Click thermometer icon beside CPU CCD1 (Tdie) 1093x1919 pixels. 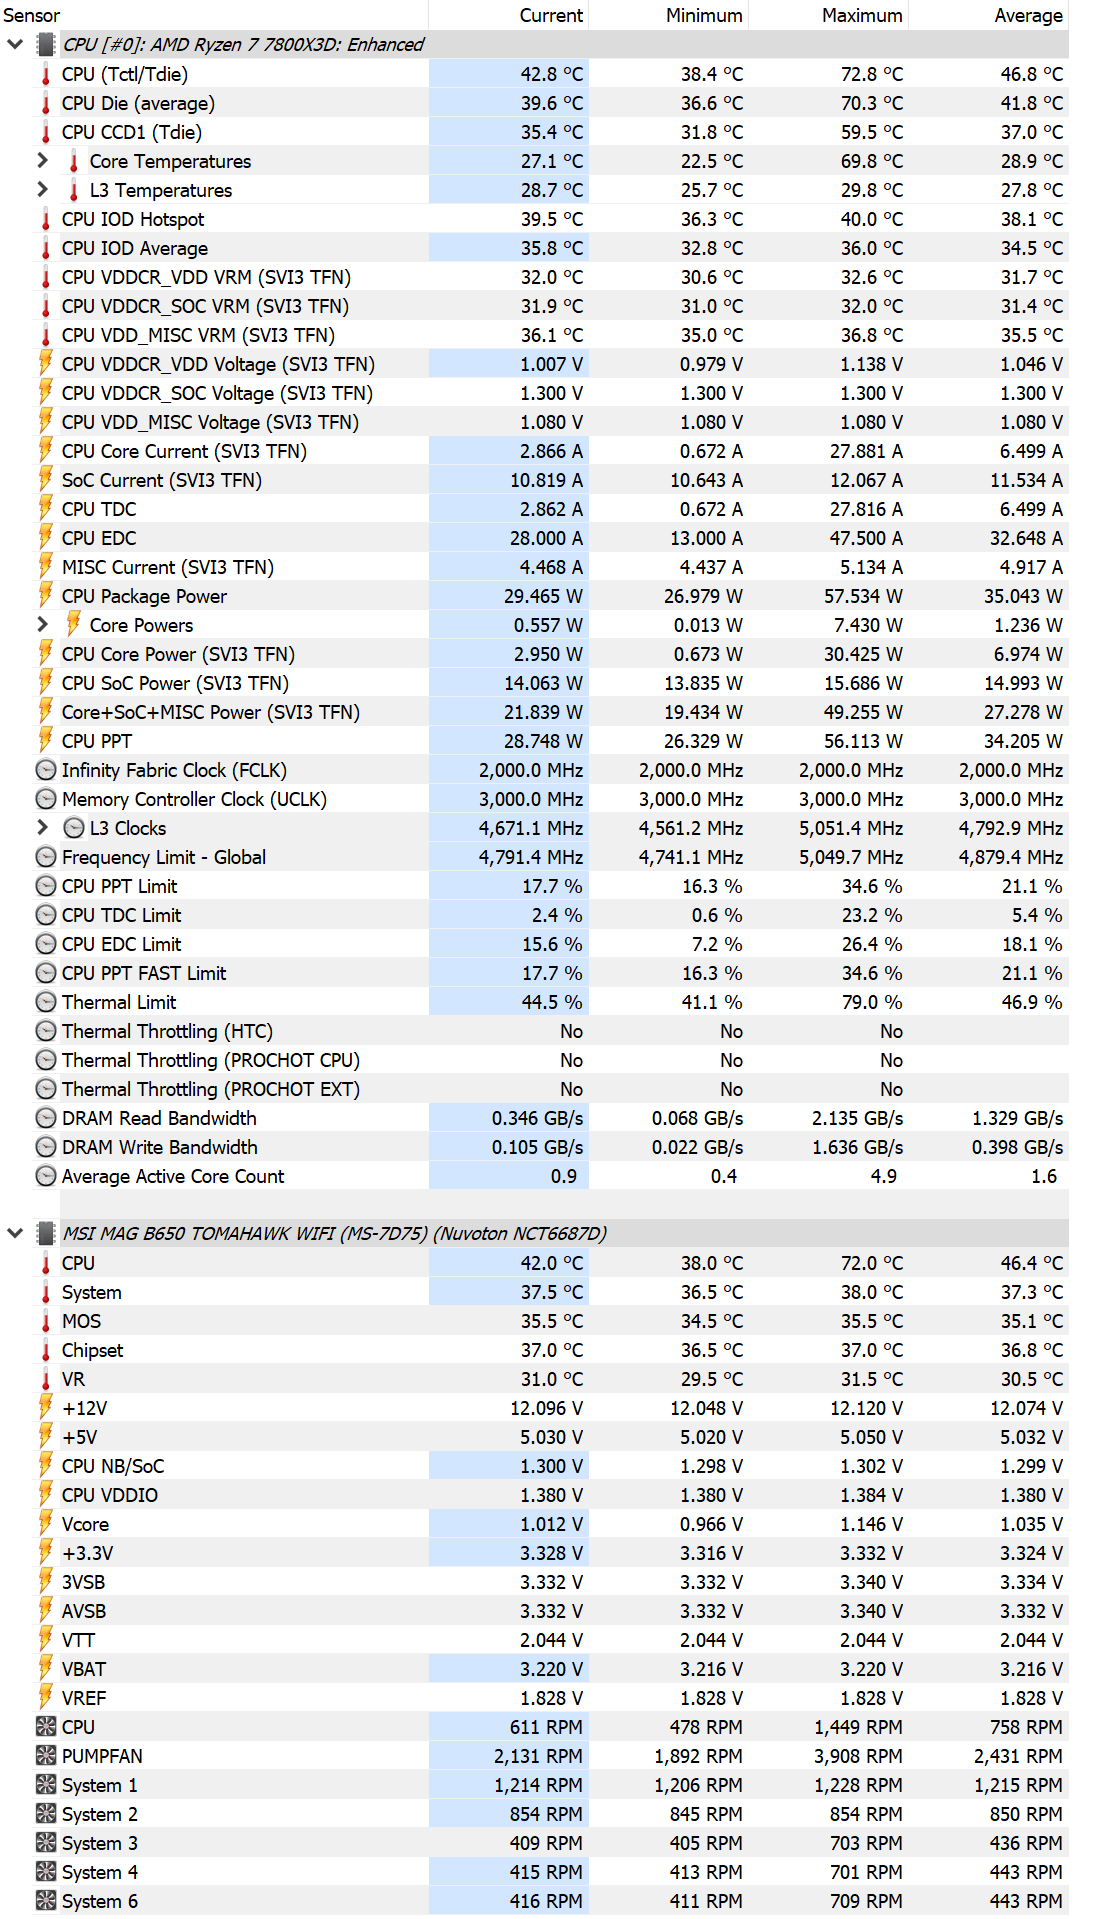46,132
